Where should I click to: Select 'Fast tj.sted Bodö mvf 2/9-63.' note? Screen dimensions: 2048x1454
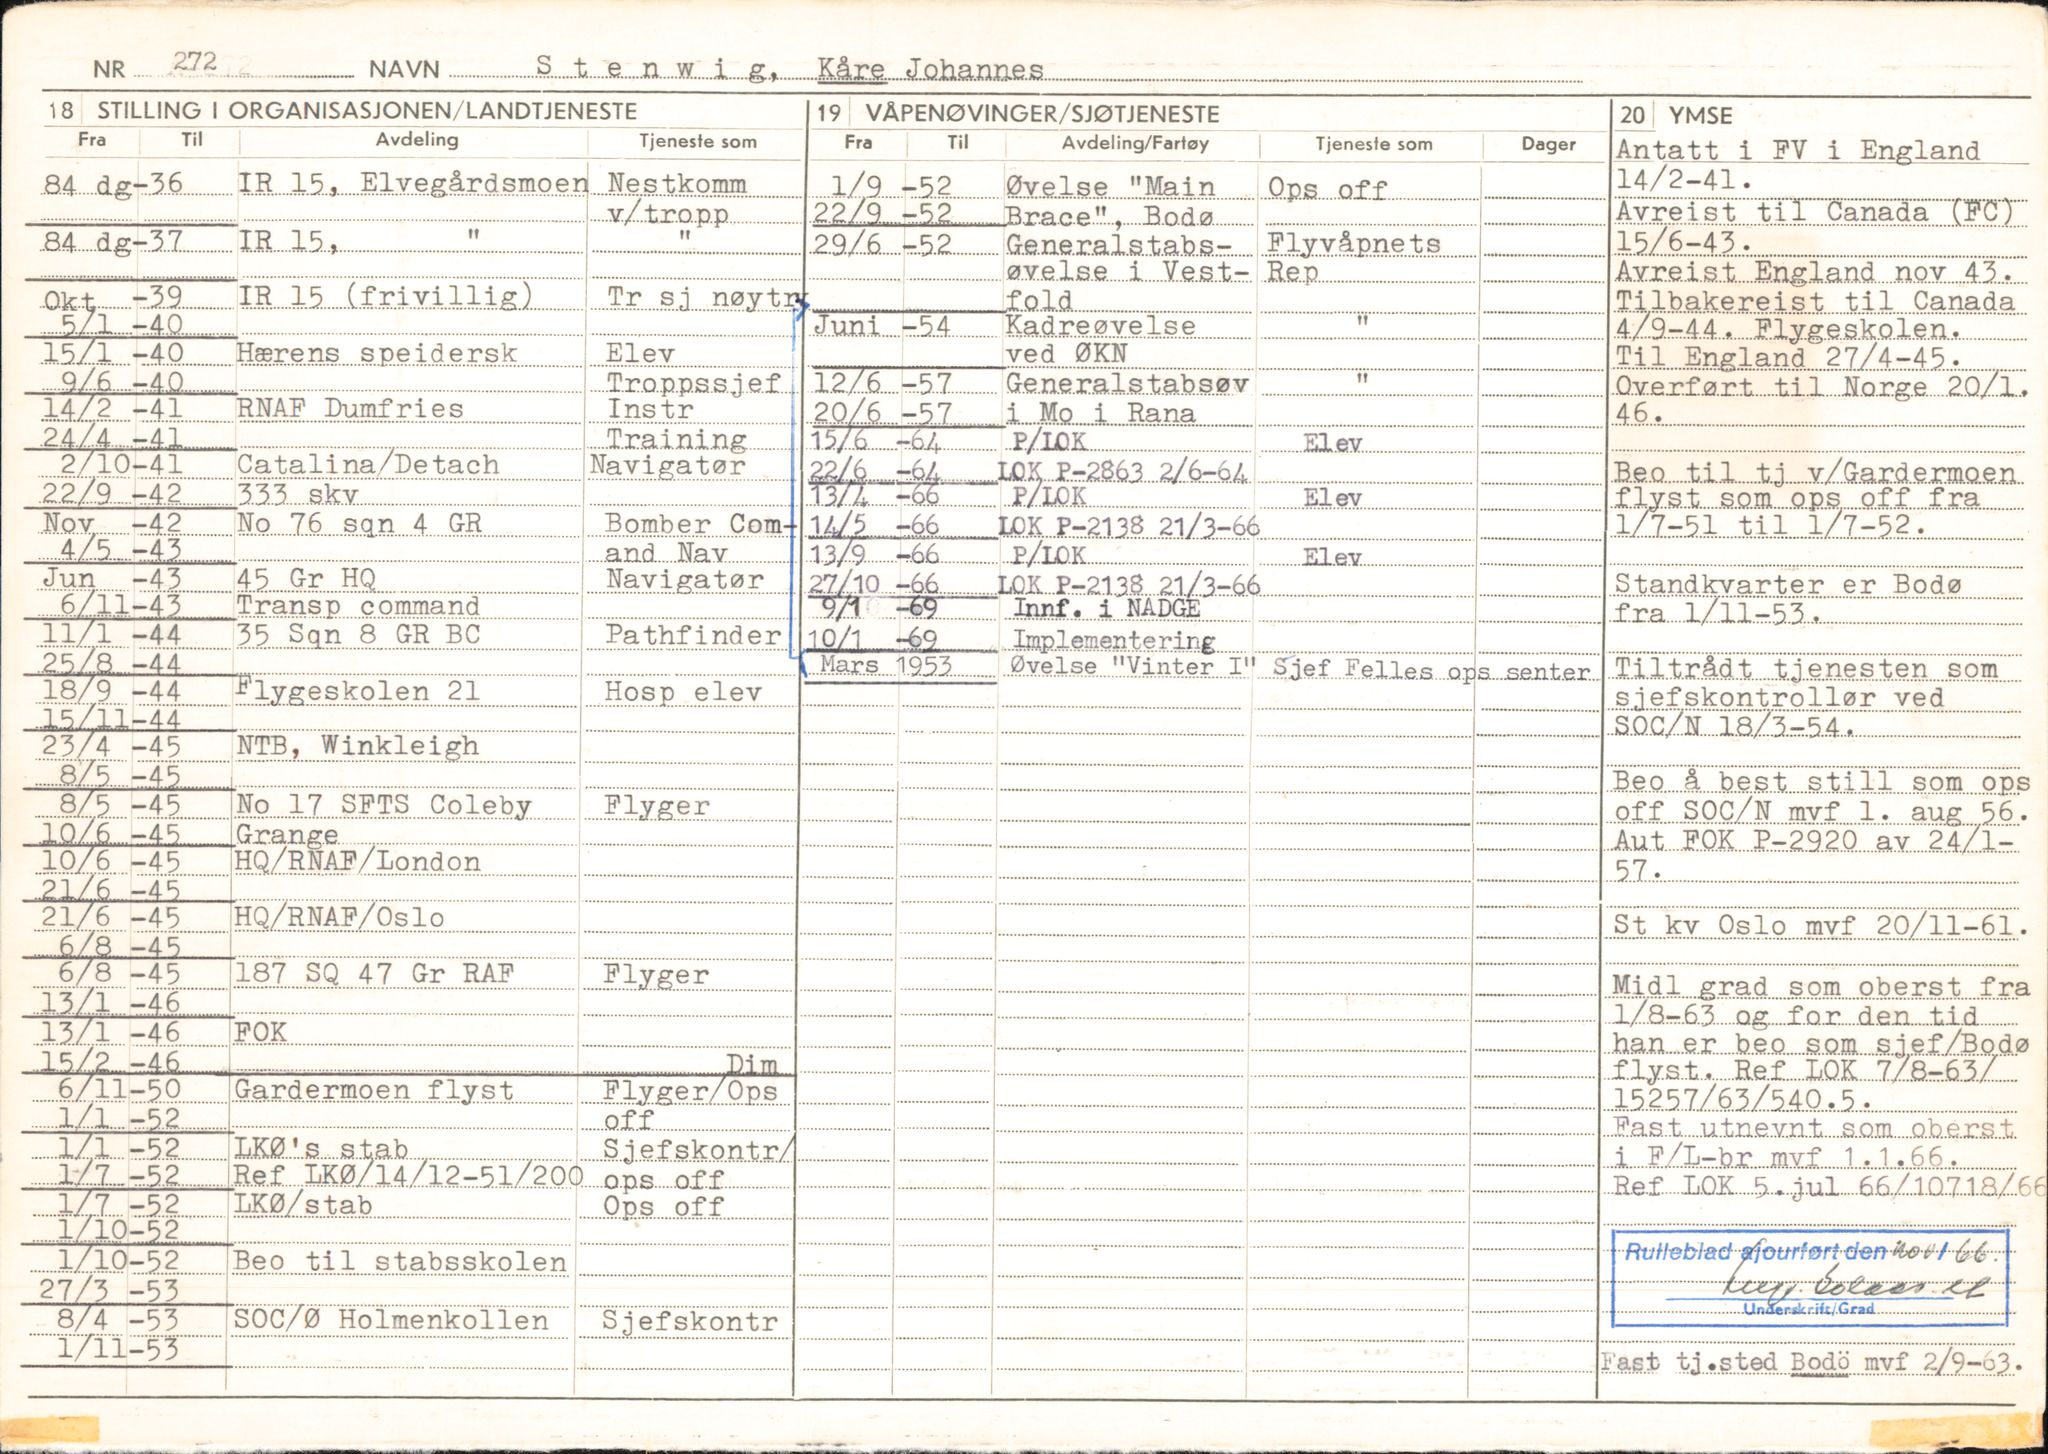1813,1363
